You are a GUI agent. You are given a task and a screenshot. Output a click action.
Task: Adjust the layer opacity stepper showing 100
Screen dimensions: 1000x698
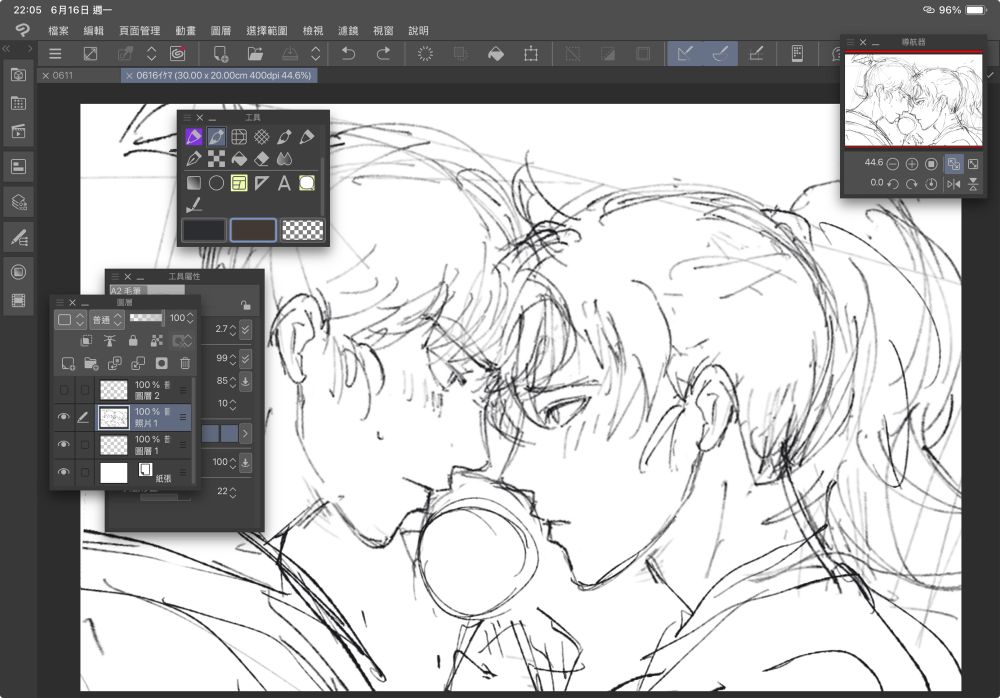tap(189, 318)
